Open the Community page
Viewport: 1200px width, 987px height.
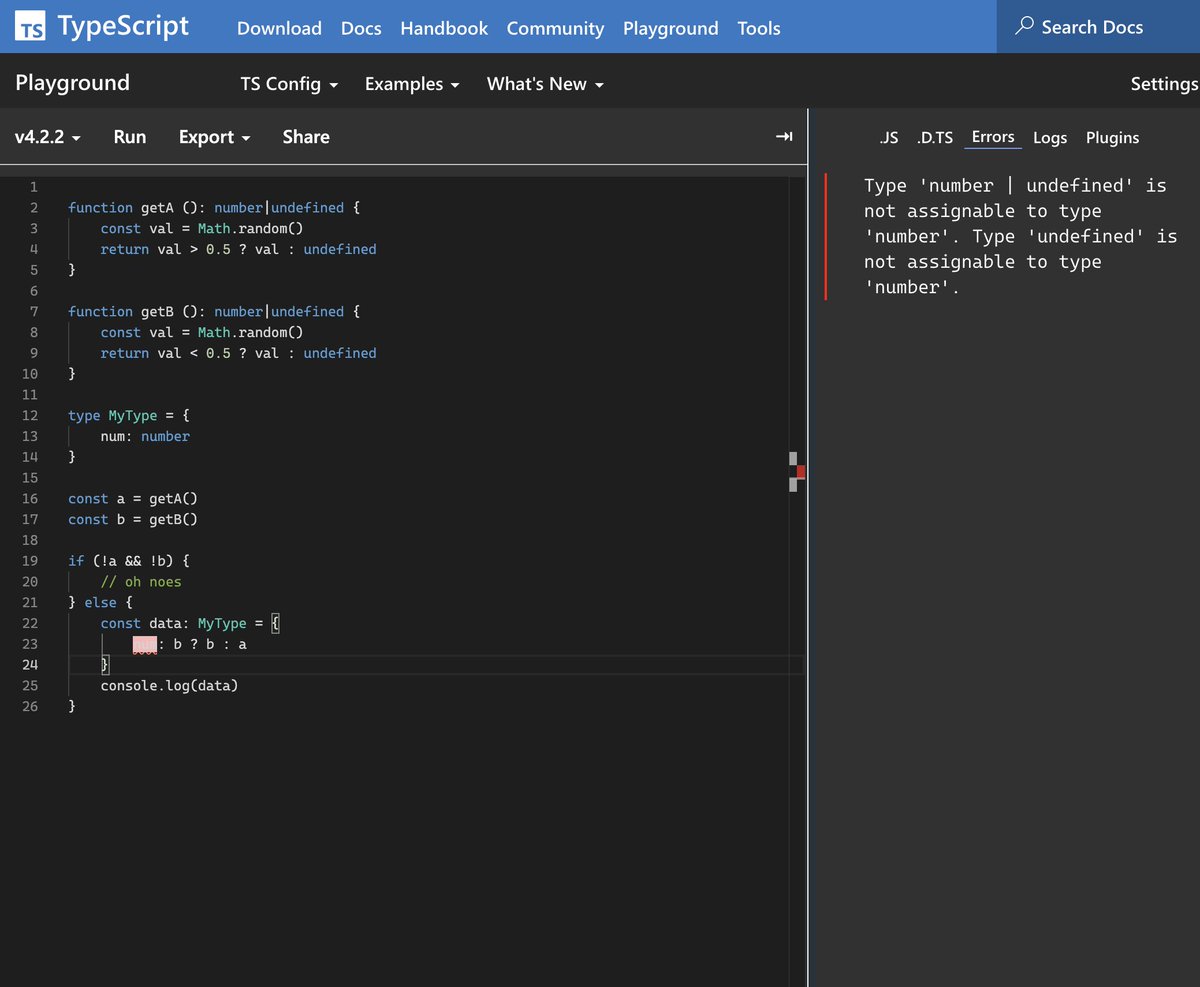(x=555, y=28)
